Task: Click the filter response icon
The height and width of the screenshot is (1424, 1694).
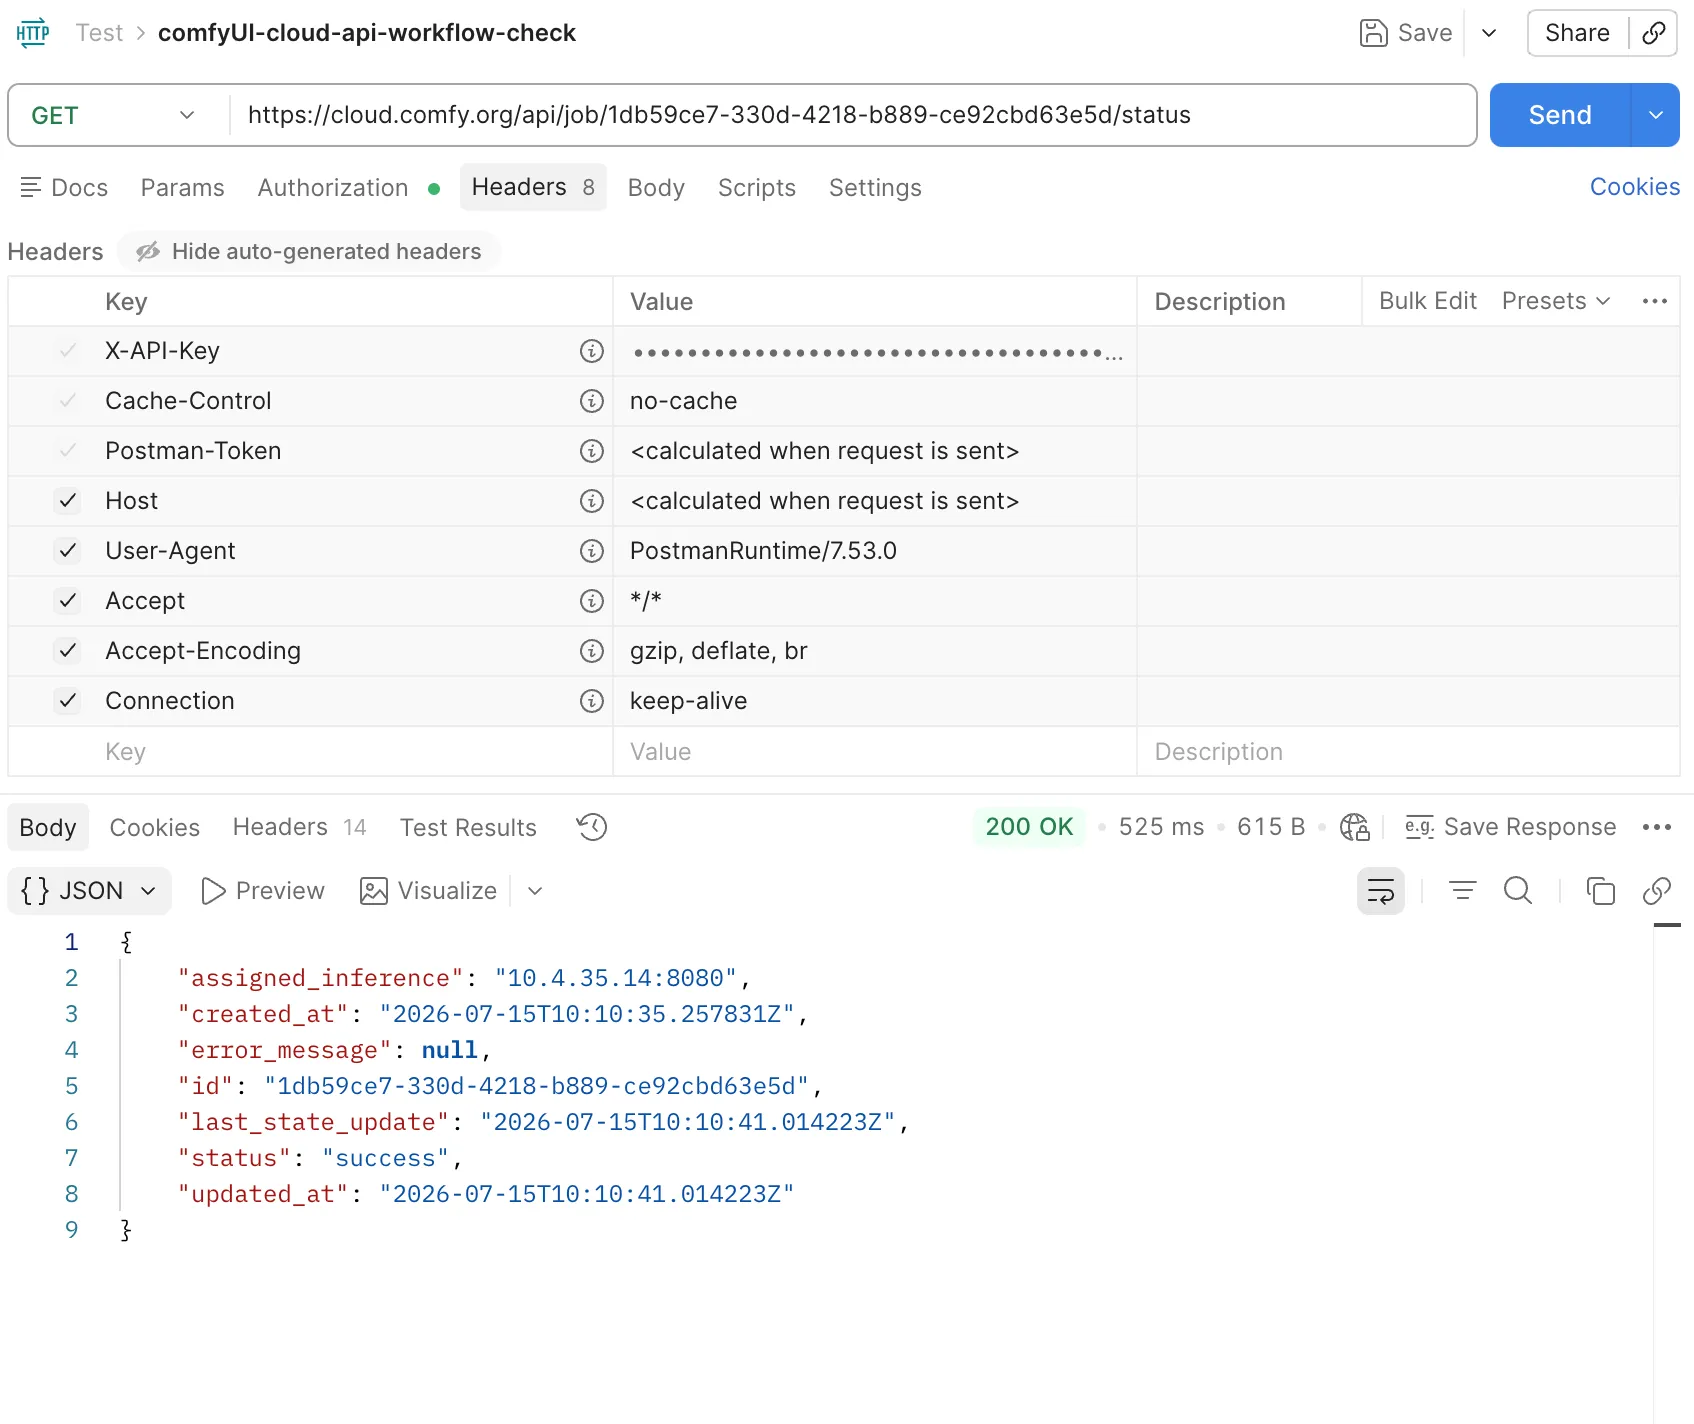Action: 1463,890
